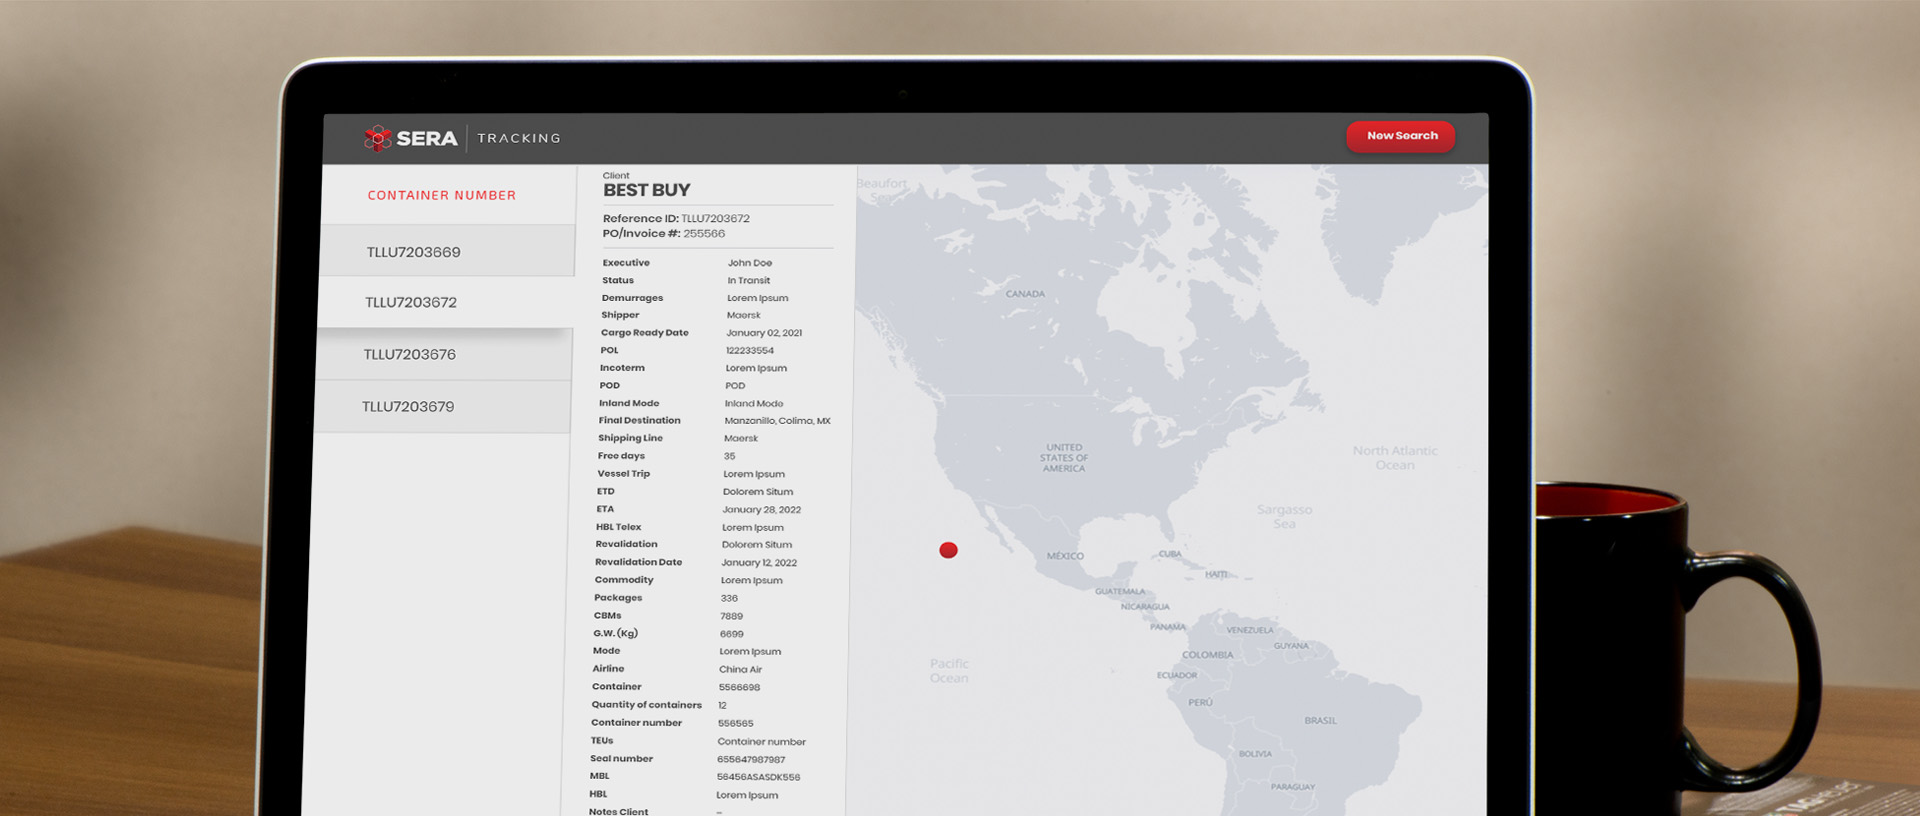Click the Packages value 336
The width and height of the screenshot is (1920, 816).
[729, 598]
